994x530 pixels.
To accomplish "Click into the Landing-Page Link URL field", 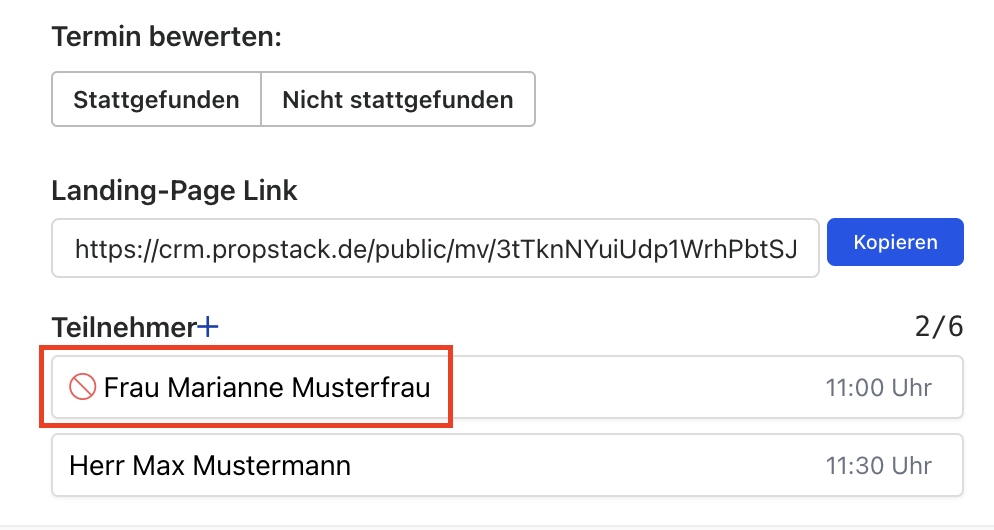I will (x=436, y=248).
